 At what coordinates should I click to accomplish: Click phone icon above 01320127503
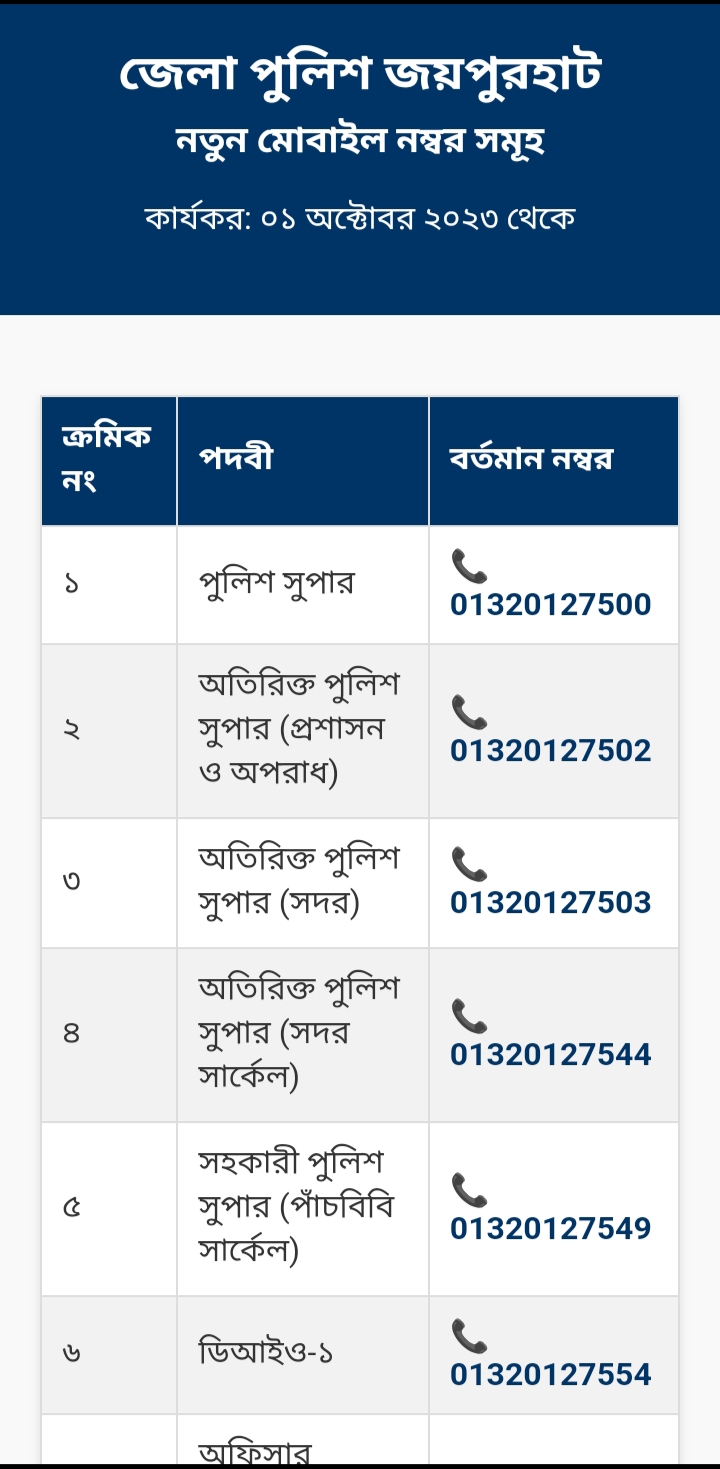[469, 865]
